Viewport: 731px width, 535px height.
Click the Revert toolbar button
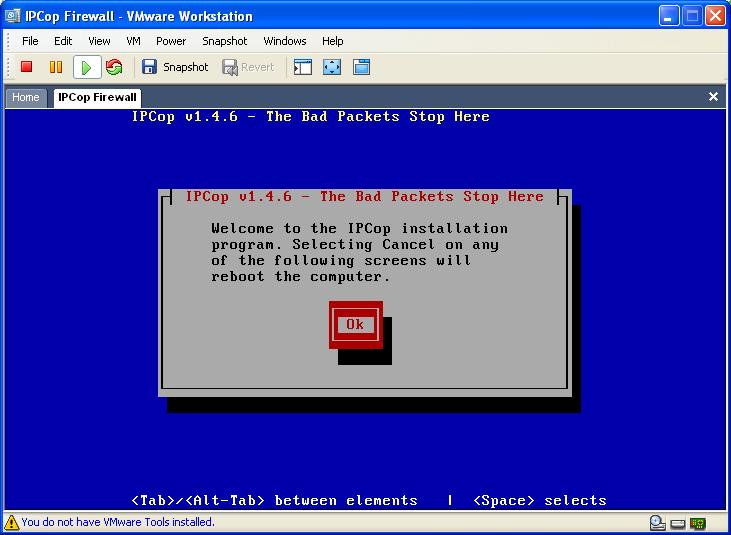coord(248,67)
